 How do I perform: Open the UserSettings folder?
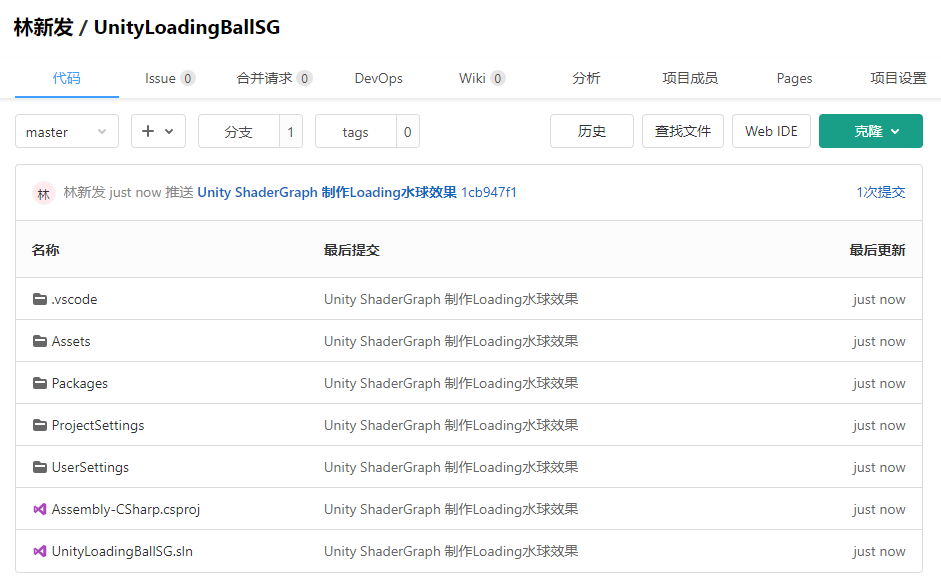point(90,467)
